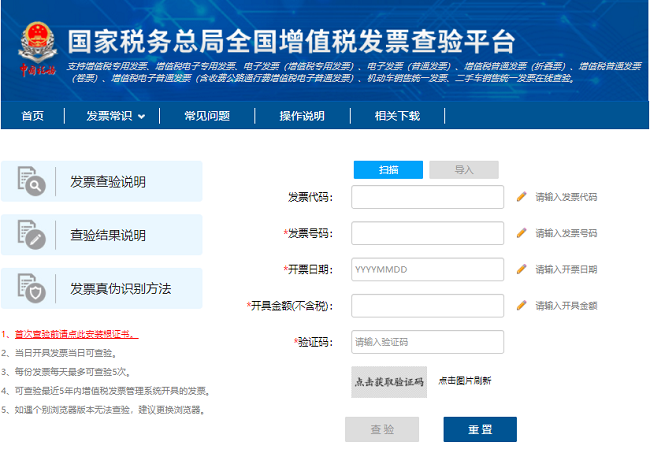650x453 pixels.
Task: Focus the 开票日期 YYYYMMDD input field
Action: pos(427,269)
